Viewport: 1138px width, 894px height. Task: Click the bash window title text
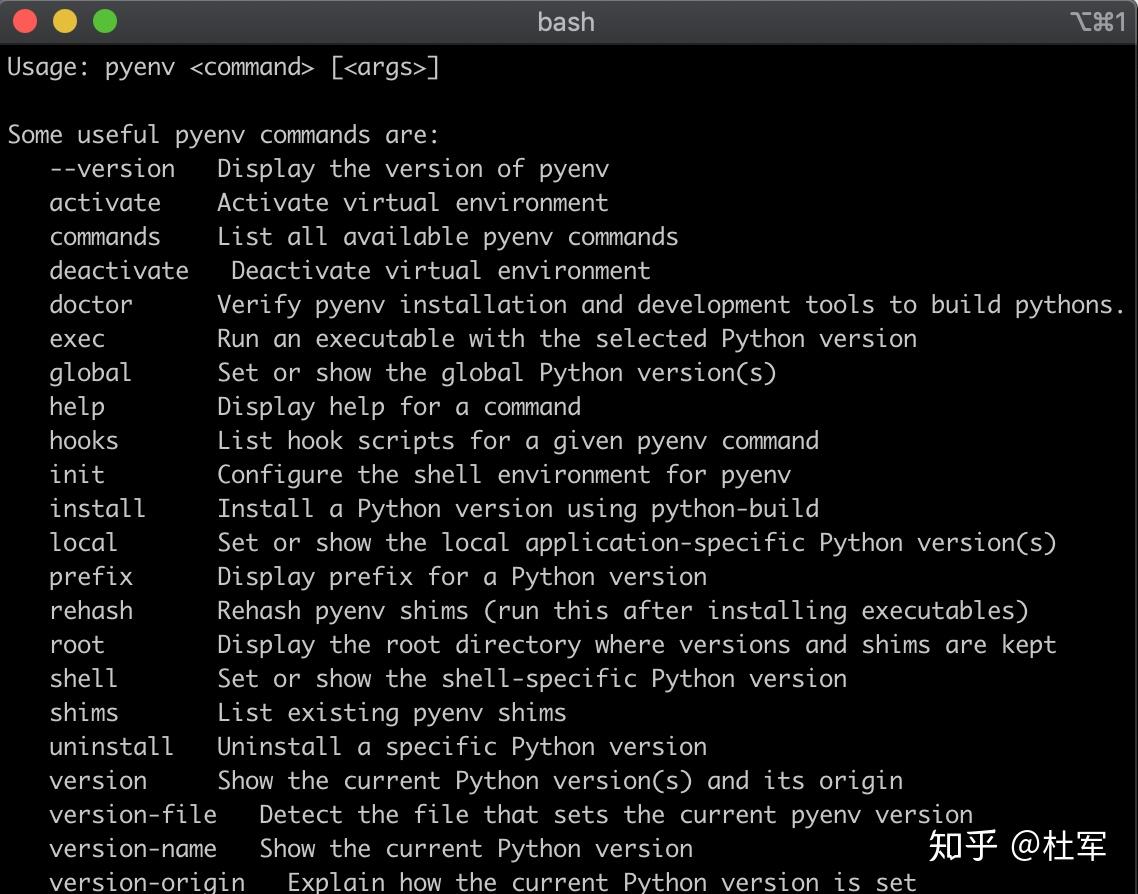click(x=566, y=22)
